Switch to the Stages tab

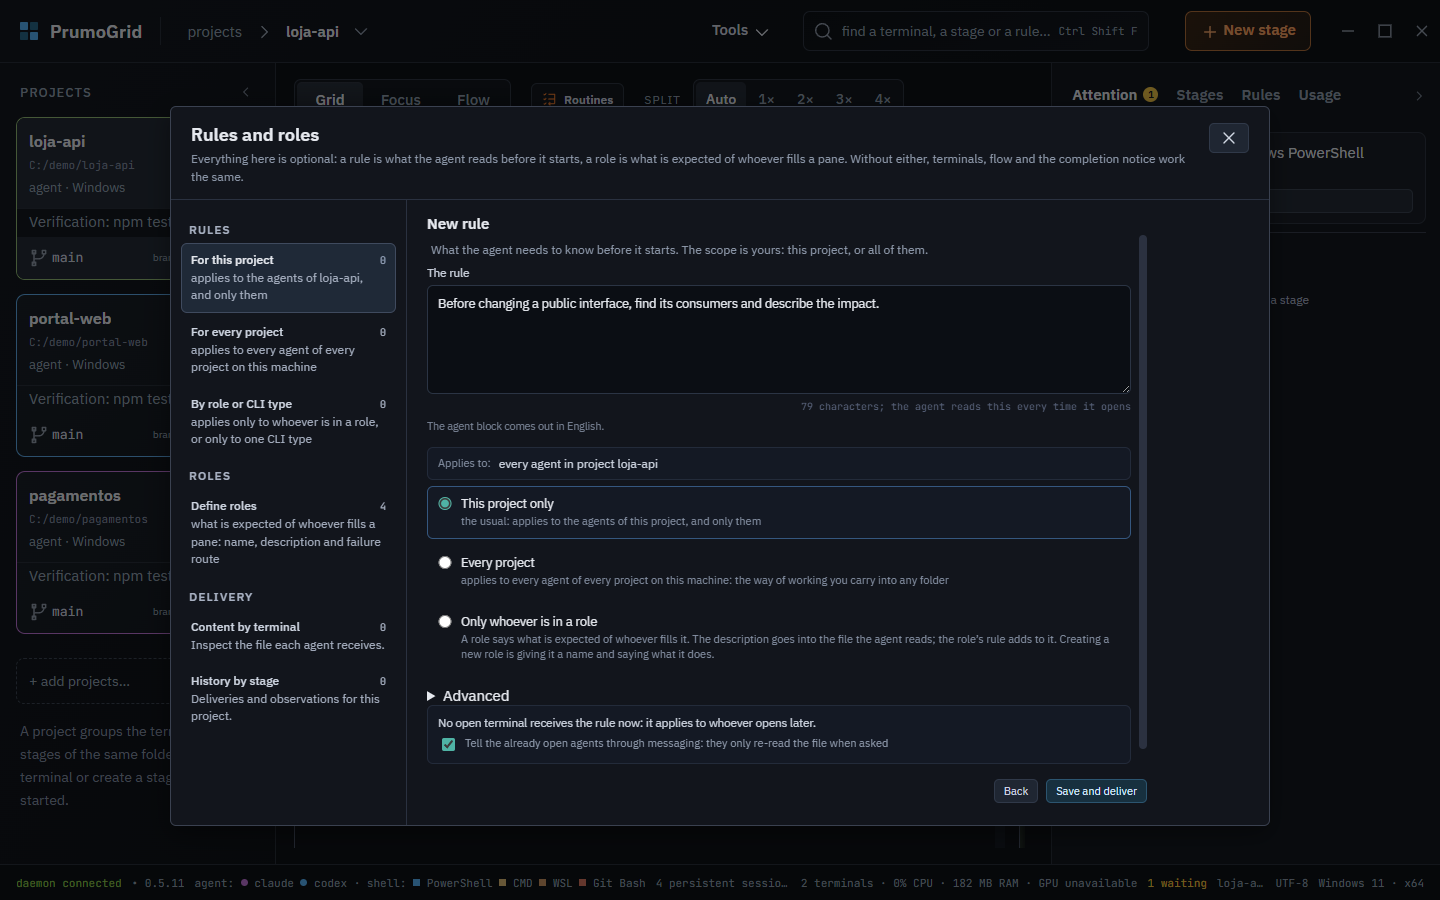tap(1200, 95)
